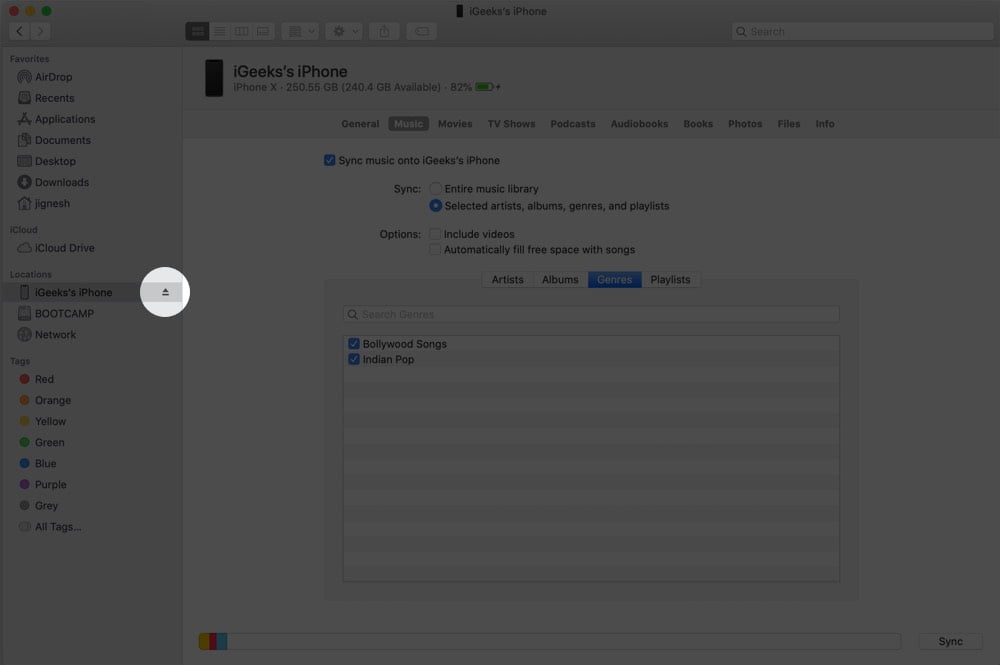Image resolution: width=1000 pixels, height=665 pixels.
Task: Switch Finder to list view
Action: (219, 31)
